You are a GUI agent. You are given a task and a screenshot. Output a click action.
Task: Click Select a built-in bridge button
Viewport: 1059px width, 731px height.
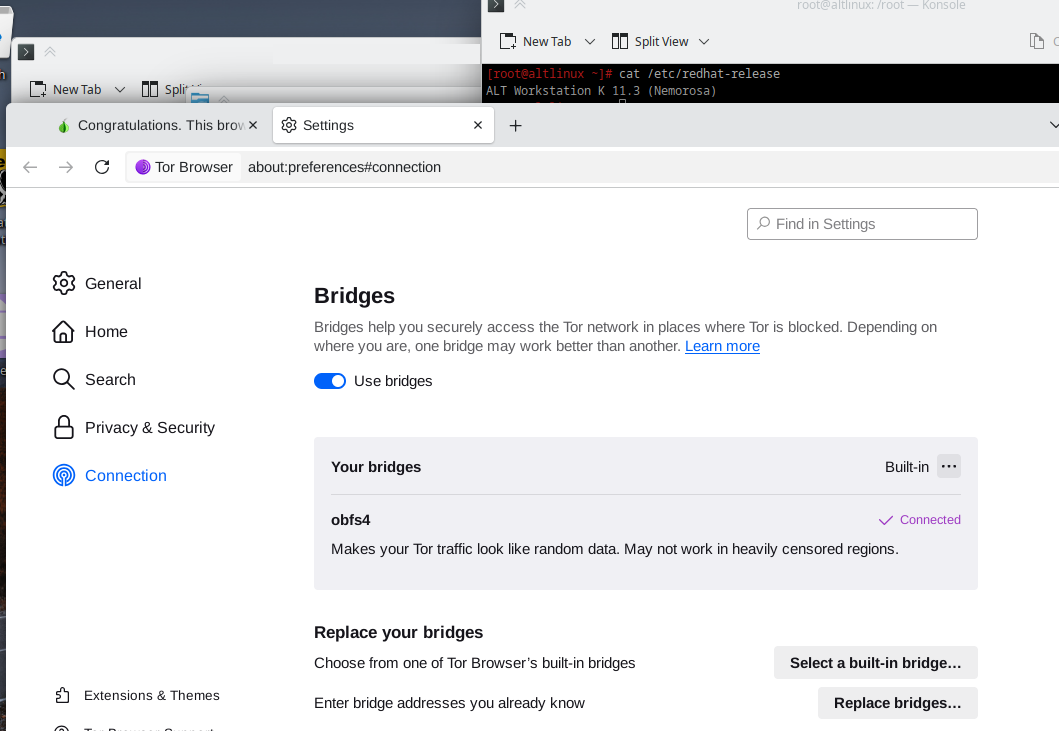[x=875, y=663]
